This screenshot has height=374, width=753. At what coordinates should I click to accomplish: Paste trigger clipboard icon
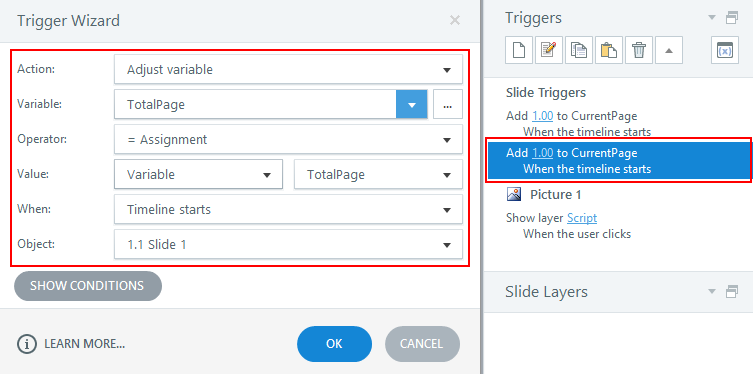tap(609, 50)
